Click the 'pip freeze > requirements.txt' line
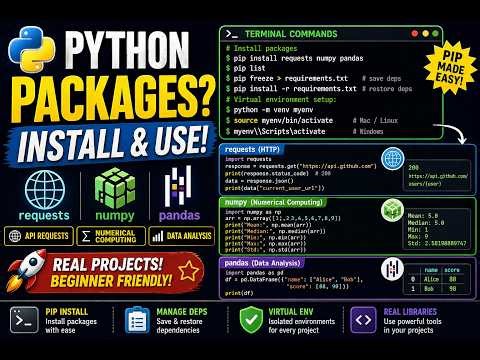This screenshot has width=480, height=360. pos(287,78)
